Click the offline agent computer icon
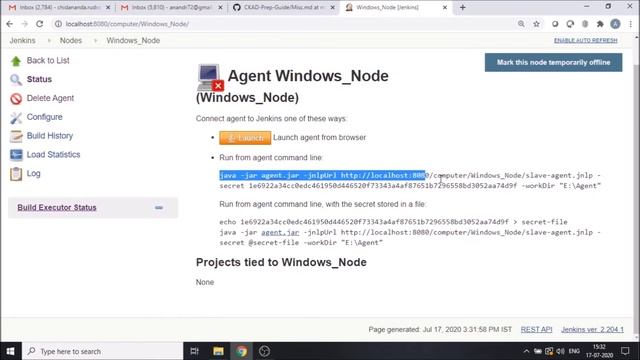This screenshot has height=360, width=640. tap(210, 77)
